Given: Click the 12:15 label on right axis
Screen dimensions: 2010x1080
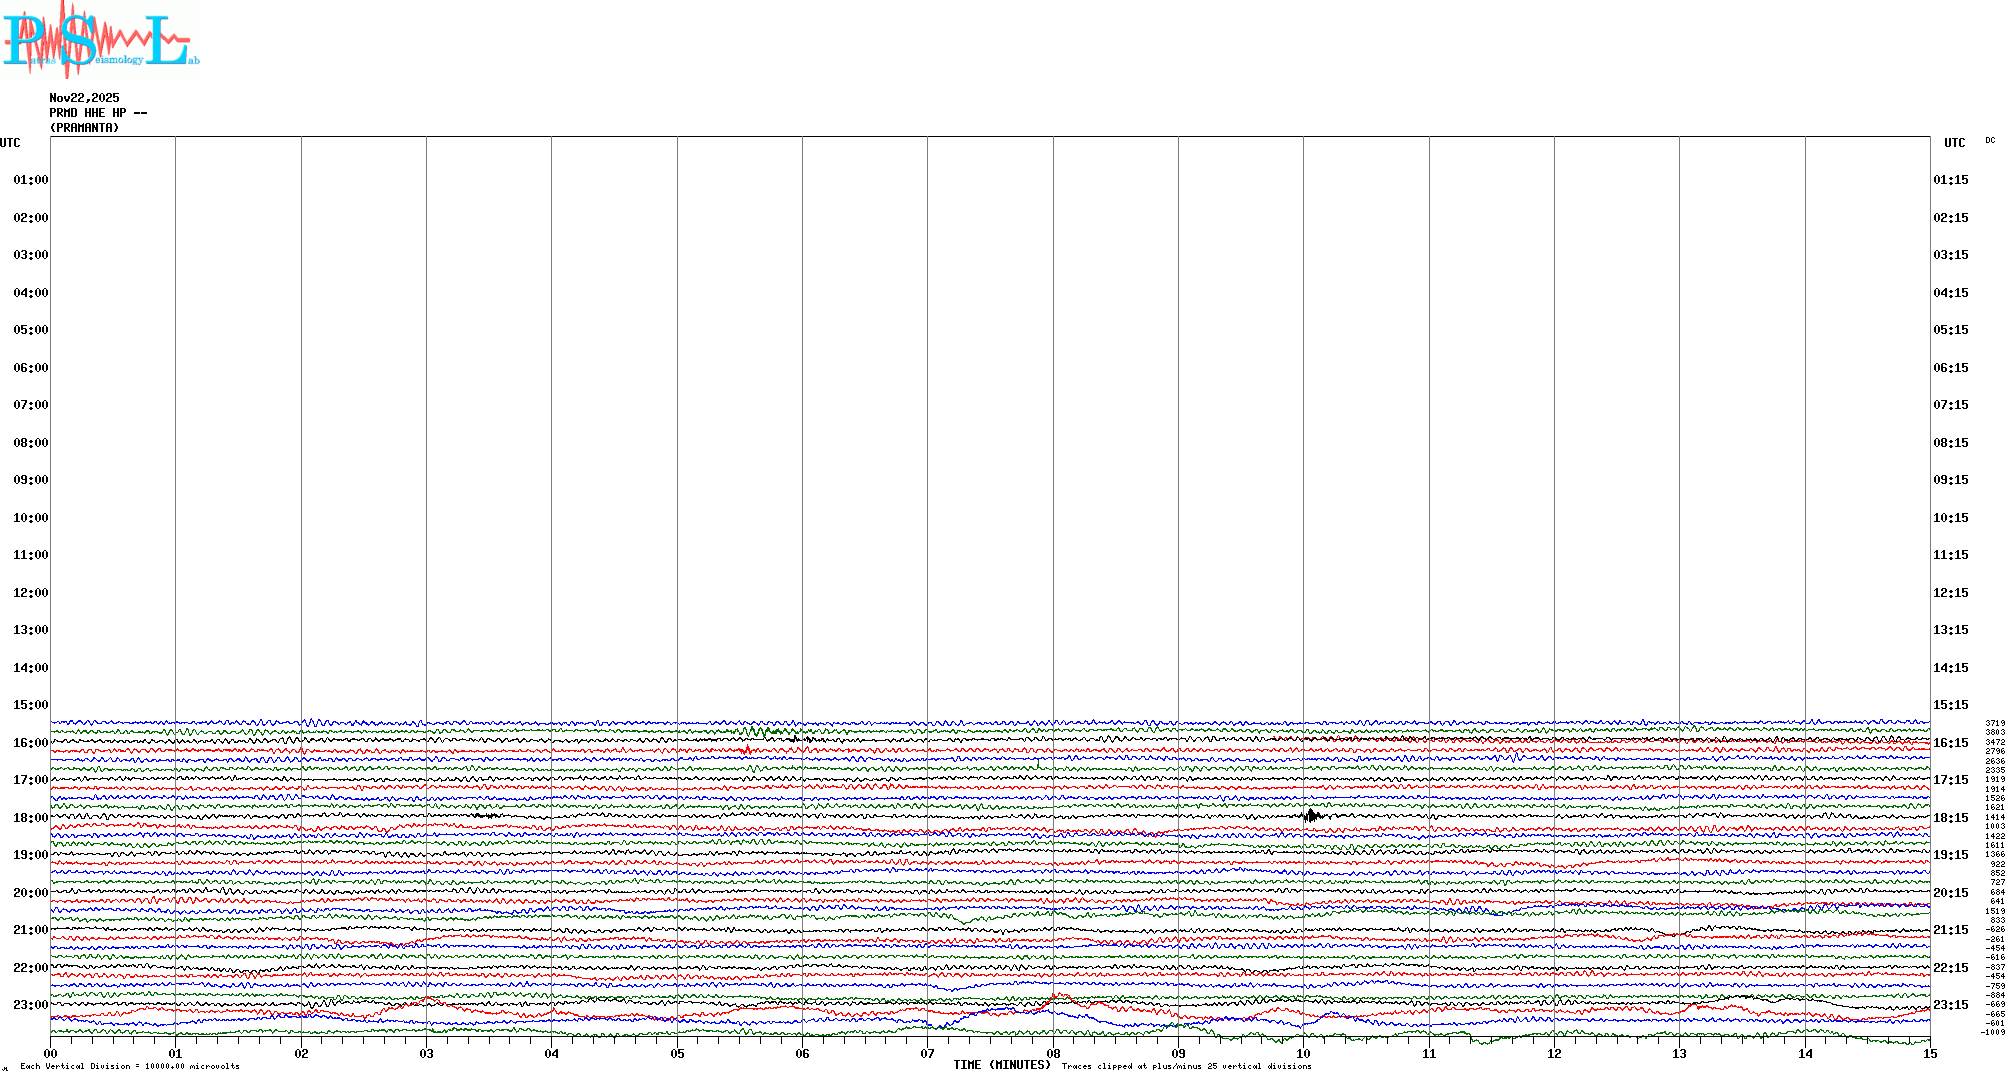Looking at the screenshot, I should click(1950, 593).
